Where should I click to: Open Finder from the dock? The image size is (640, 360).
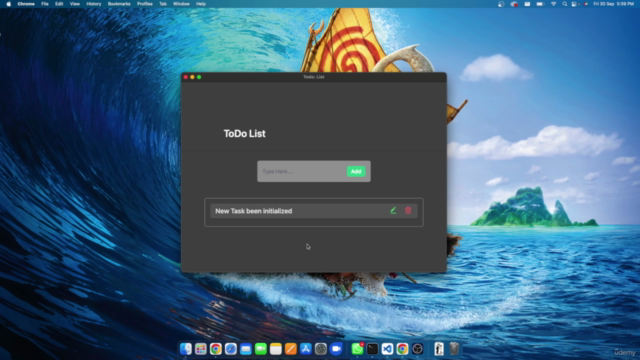tap(186, 349)
